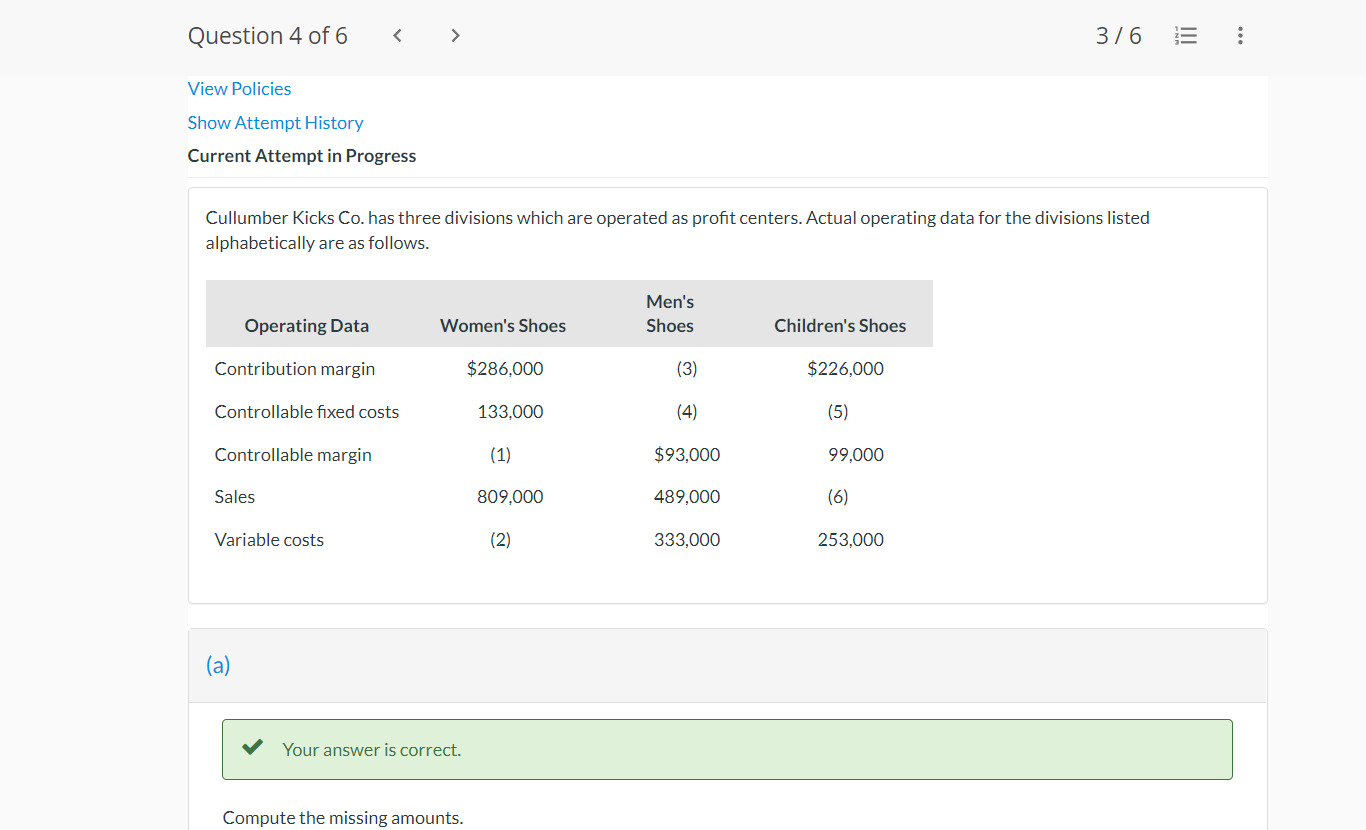Click the Your answer is correct message
The width and height of the screenshot is (1366, 830).
tap(372, 750)
